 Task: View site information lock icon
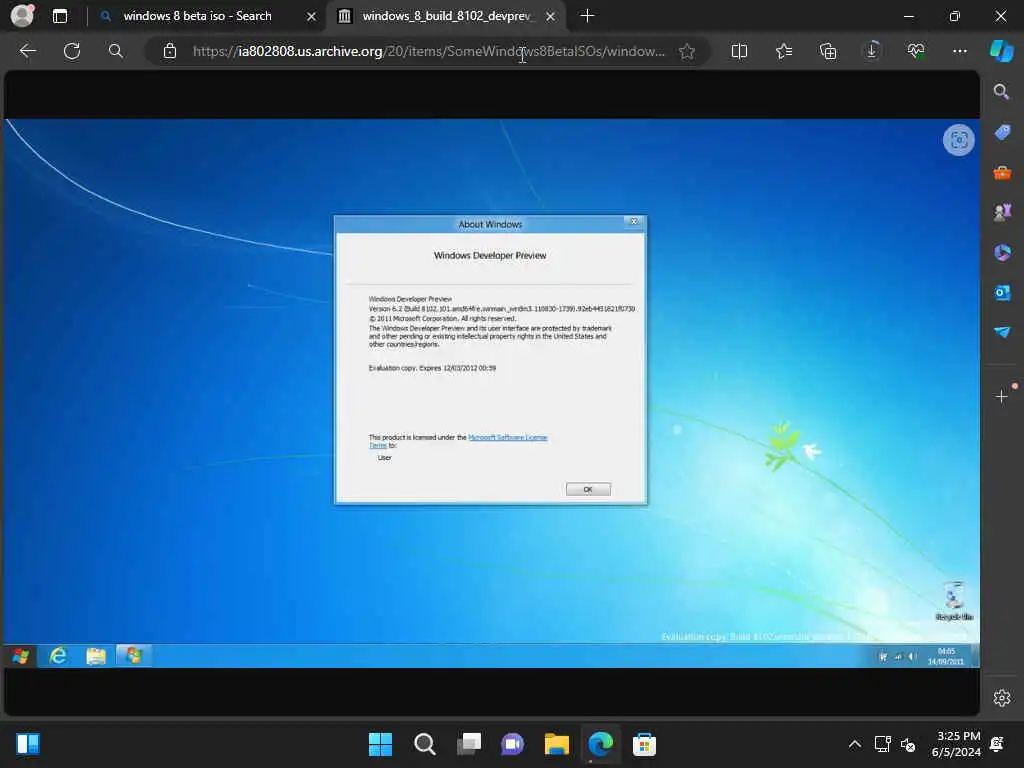click(170, 51)
